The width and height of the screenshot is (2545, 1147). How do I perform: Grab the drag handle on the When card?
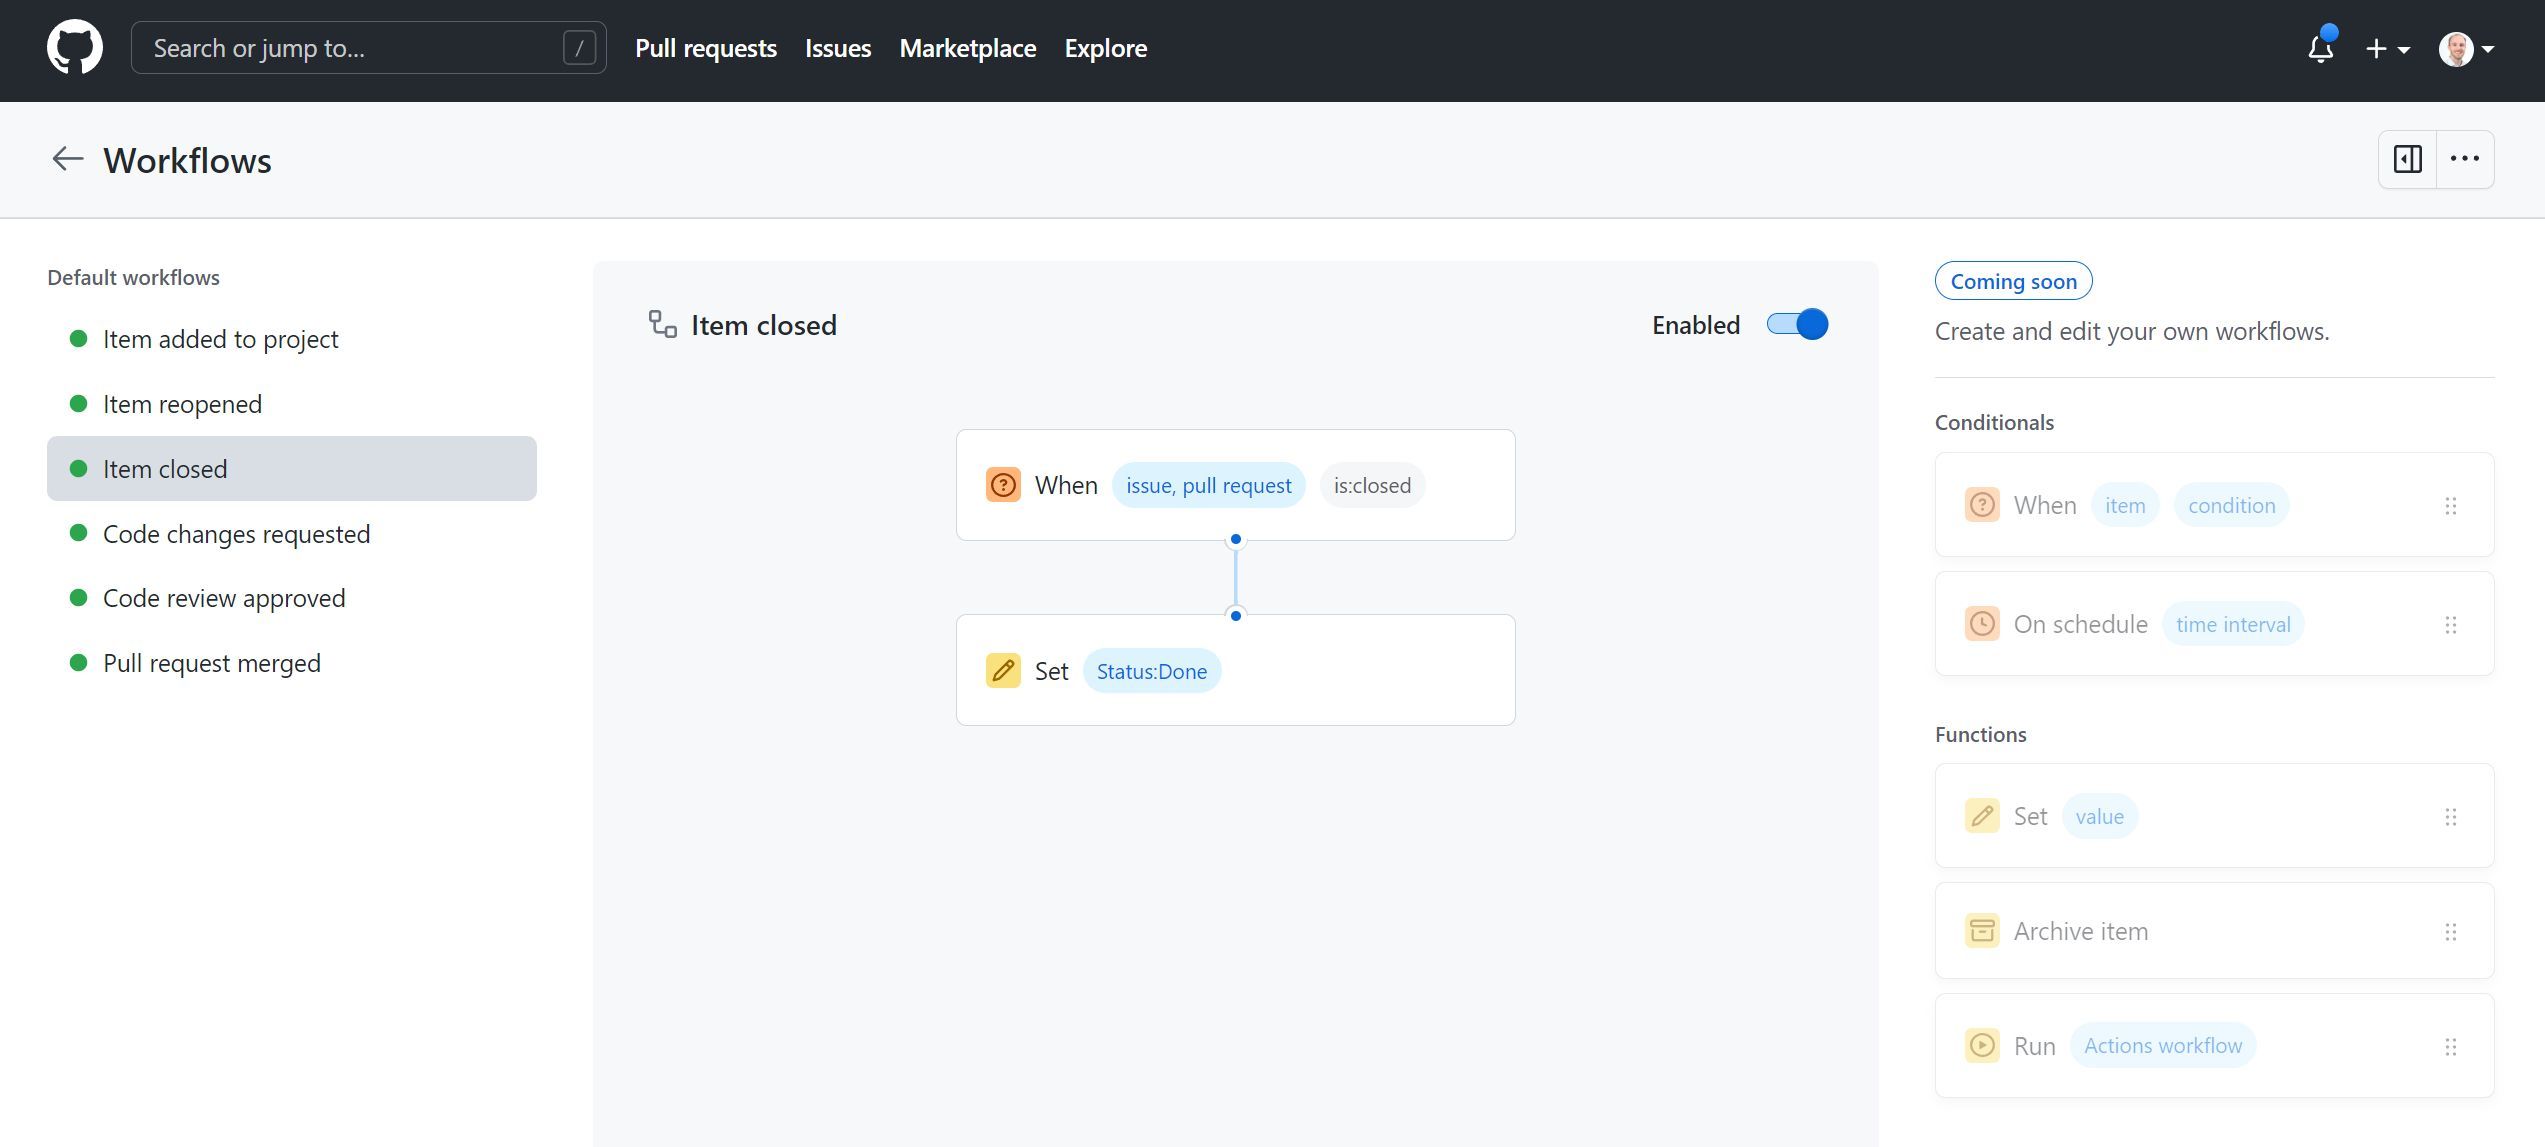coord(2451,505)
